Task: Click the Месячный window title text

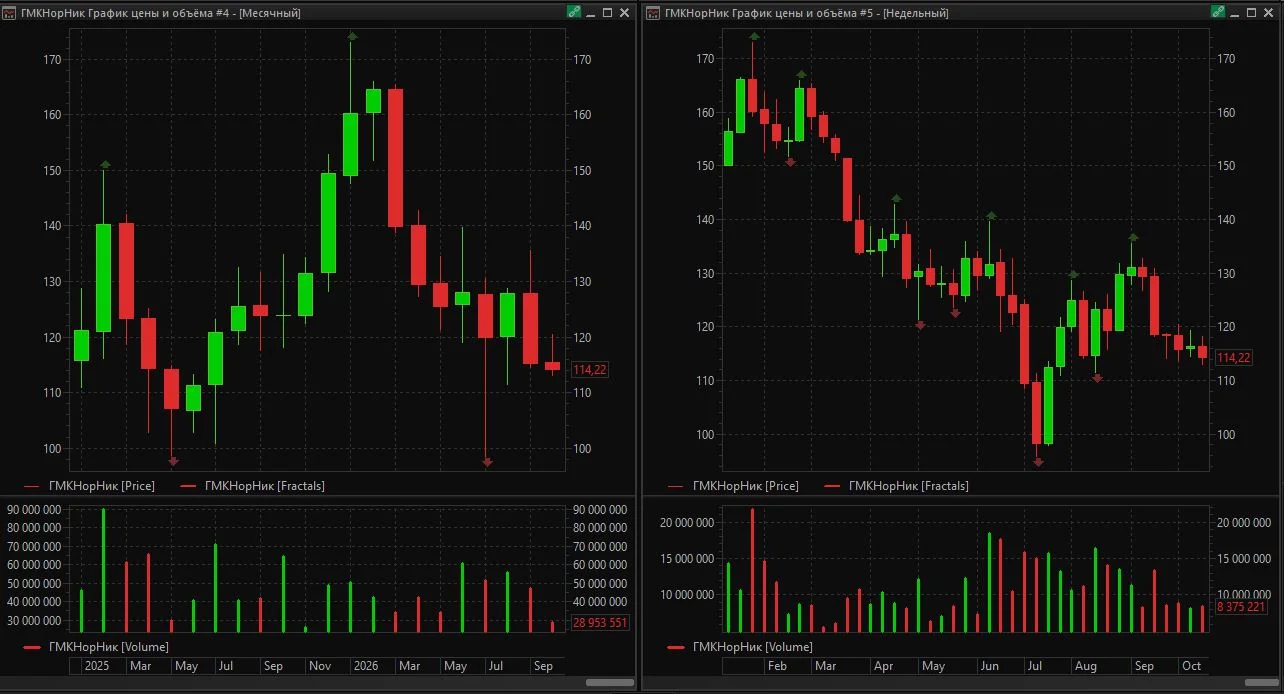Action: (x=160, y=13)
